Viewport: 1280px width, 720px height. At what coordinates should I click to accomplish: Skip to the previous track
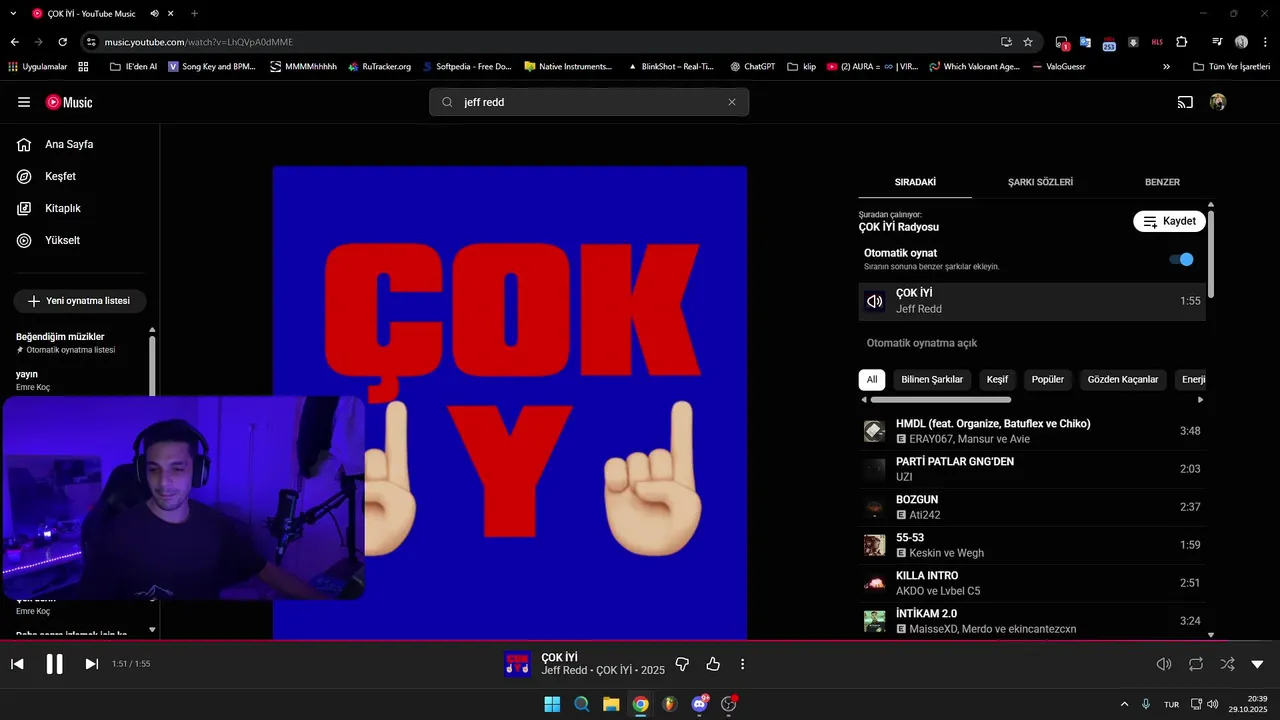[x=17, y=664]
